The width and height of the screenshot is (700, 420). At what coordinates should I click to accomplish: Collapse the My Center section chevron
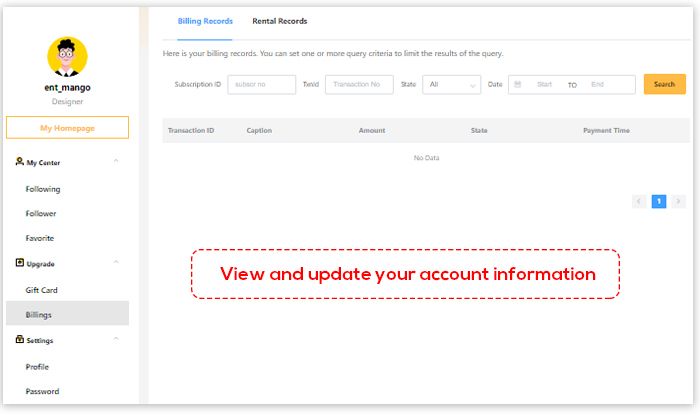click(x=116, y=161)
